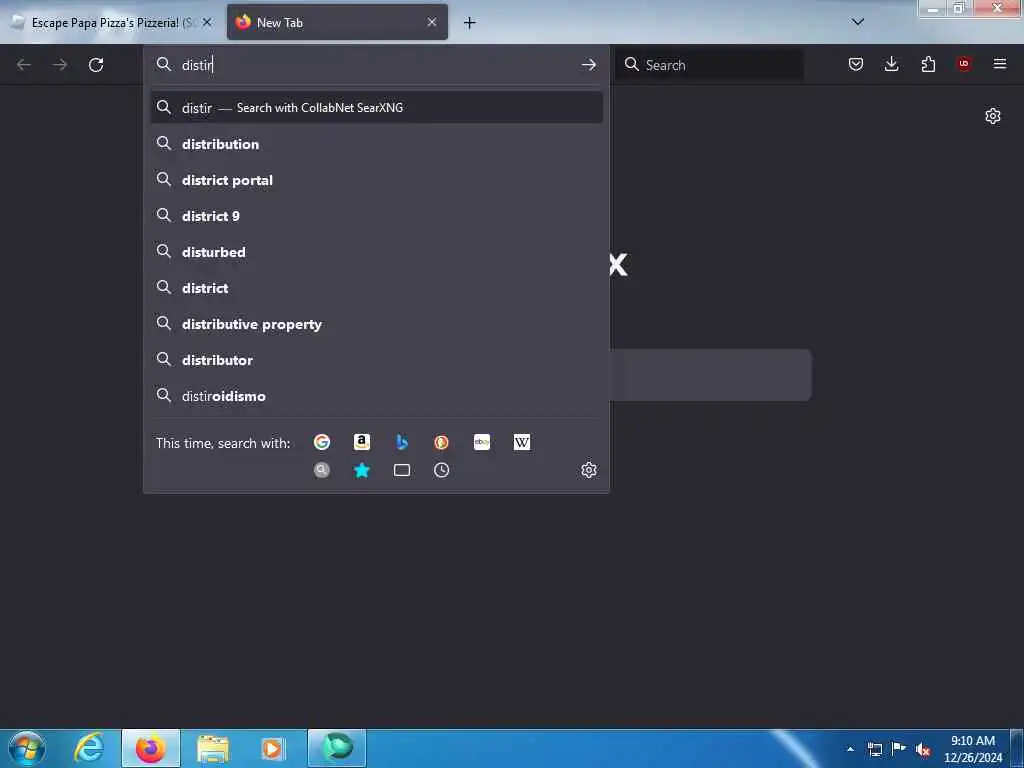1024x768 pixels.
Task: Open the Pocket save icon
Action: pyautogui.click(x=856, y=64)
